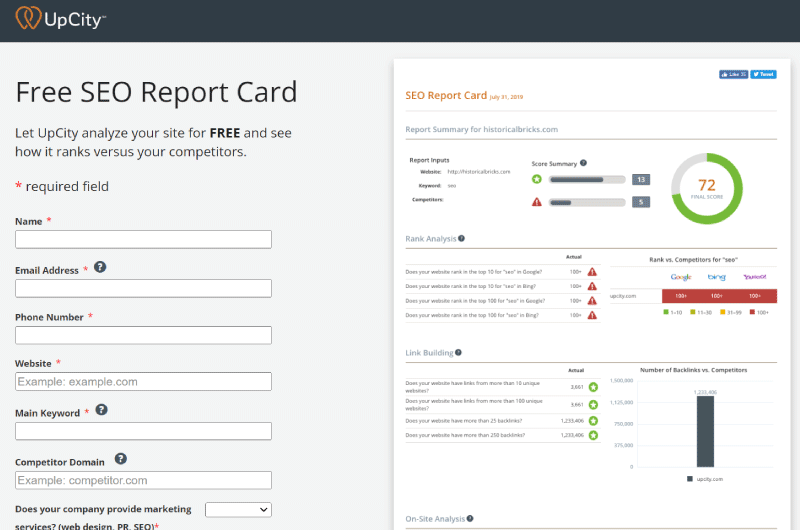Click red warning score icon
Screen dimensions: 800x530
point(537,202)
